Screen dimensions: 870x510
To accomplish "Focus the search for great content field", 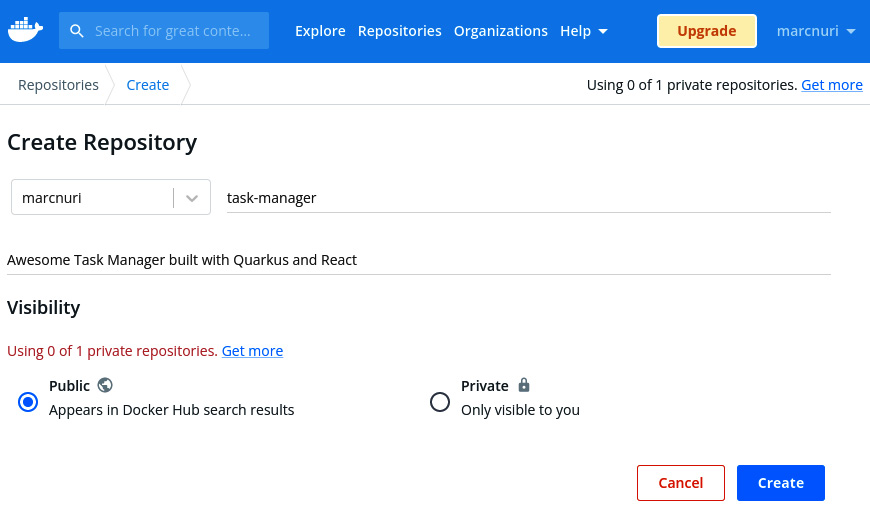I will tap(164, 31).
